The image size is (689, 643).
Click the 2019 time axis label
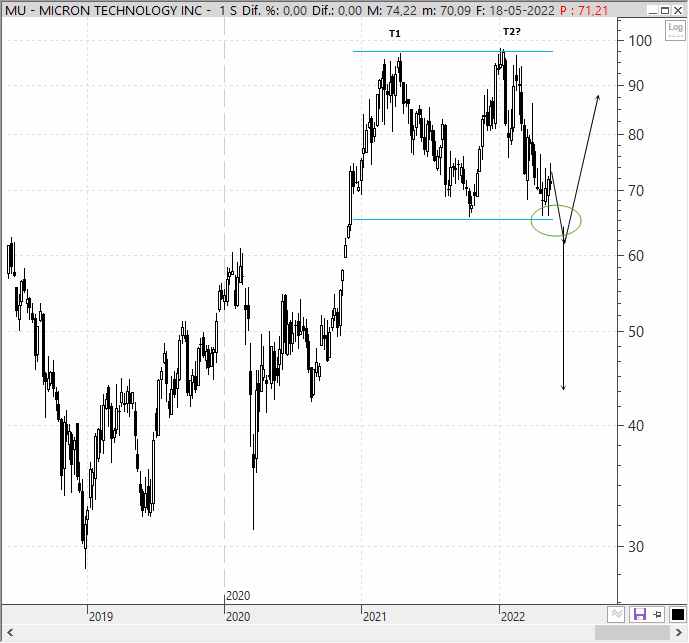pos(101,617)
